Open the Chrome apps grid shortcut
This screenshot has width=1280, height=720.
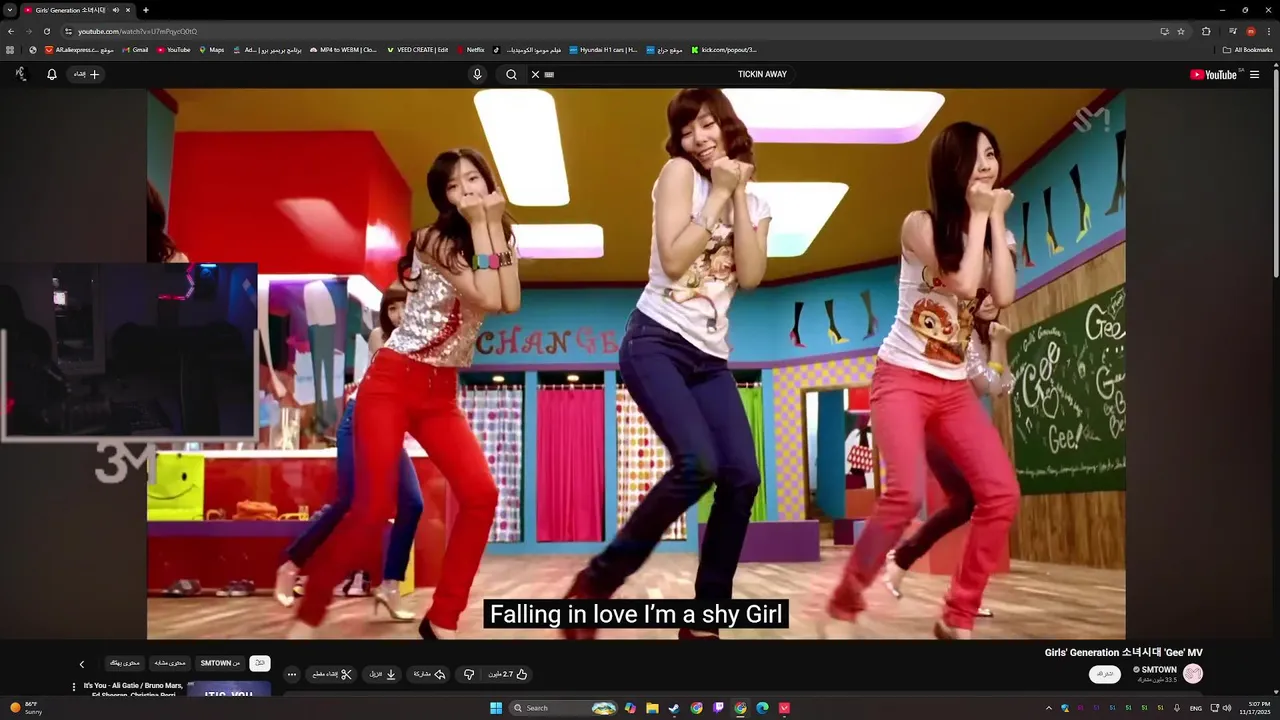(10, 50)
